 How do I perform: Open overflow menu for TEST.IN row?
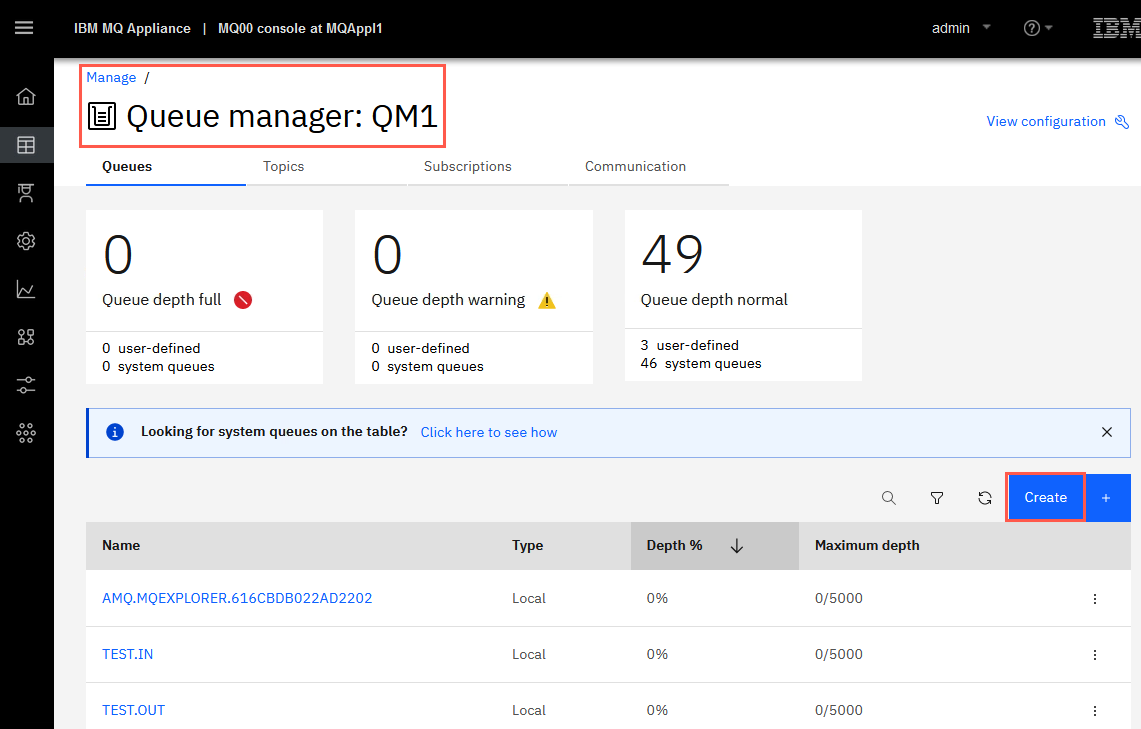[x=1094, y=655]
